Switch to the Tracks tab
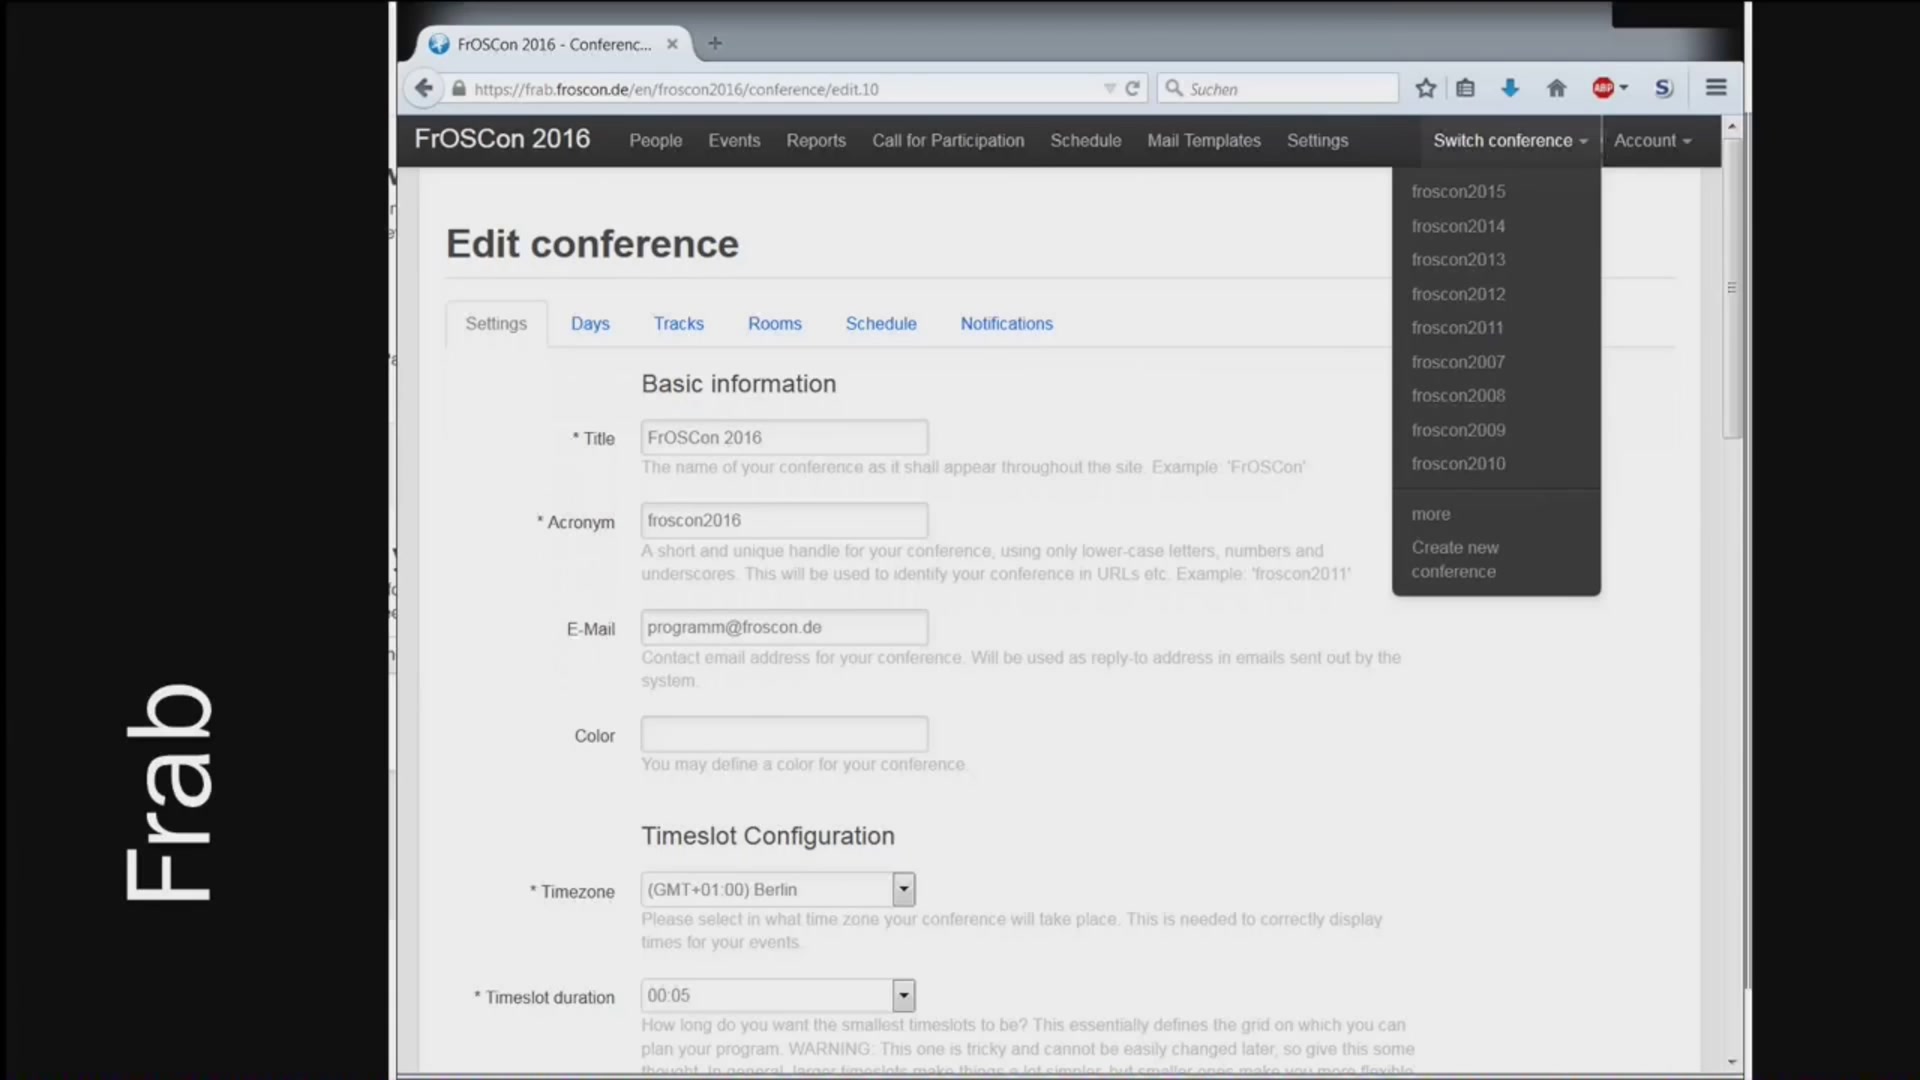Image resolution: width=1920 pixels, height=1080 pixels. pos(679,324)
